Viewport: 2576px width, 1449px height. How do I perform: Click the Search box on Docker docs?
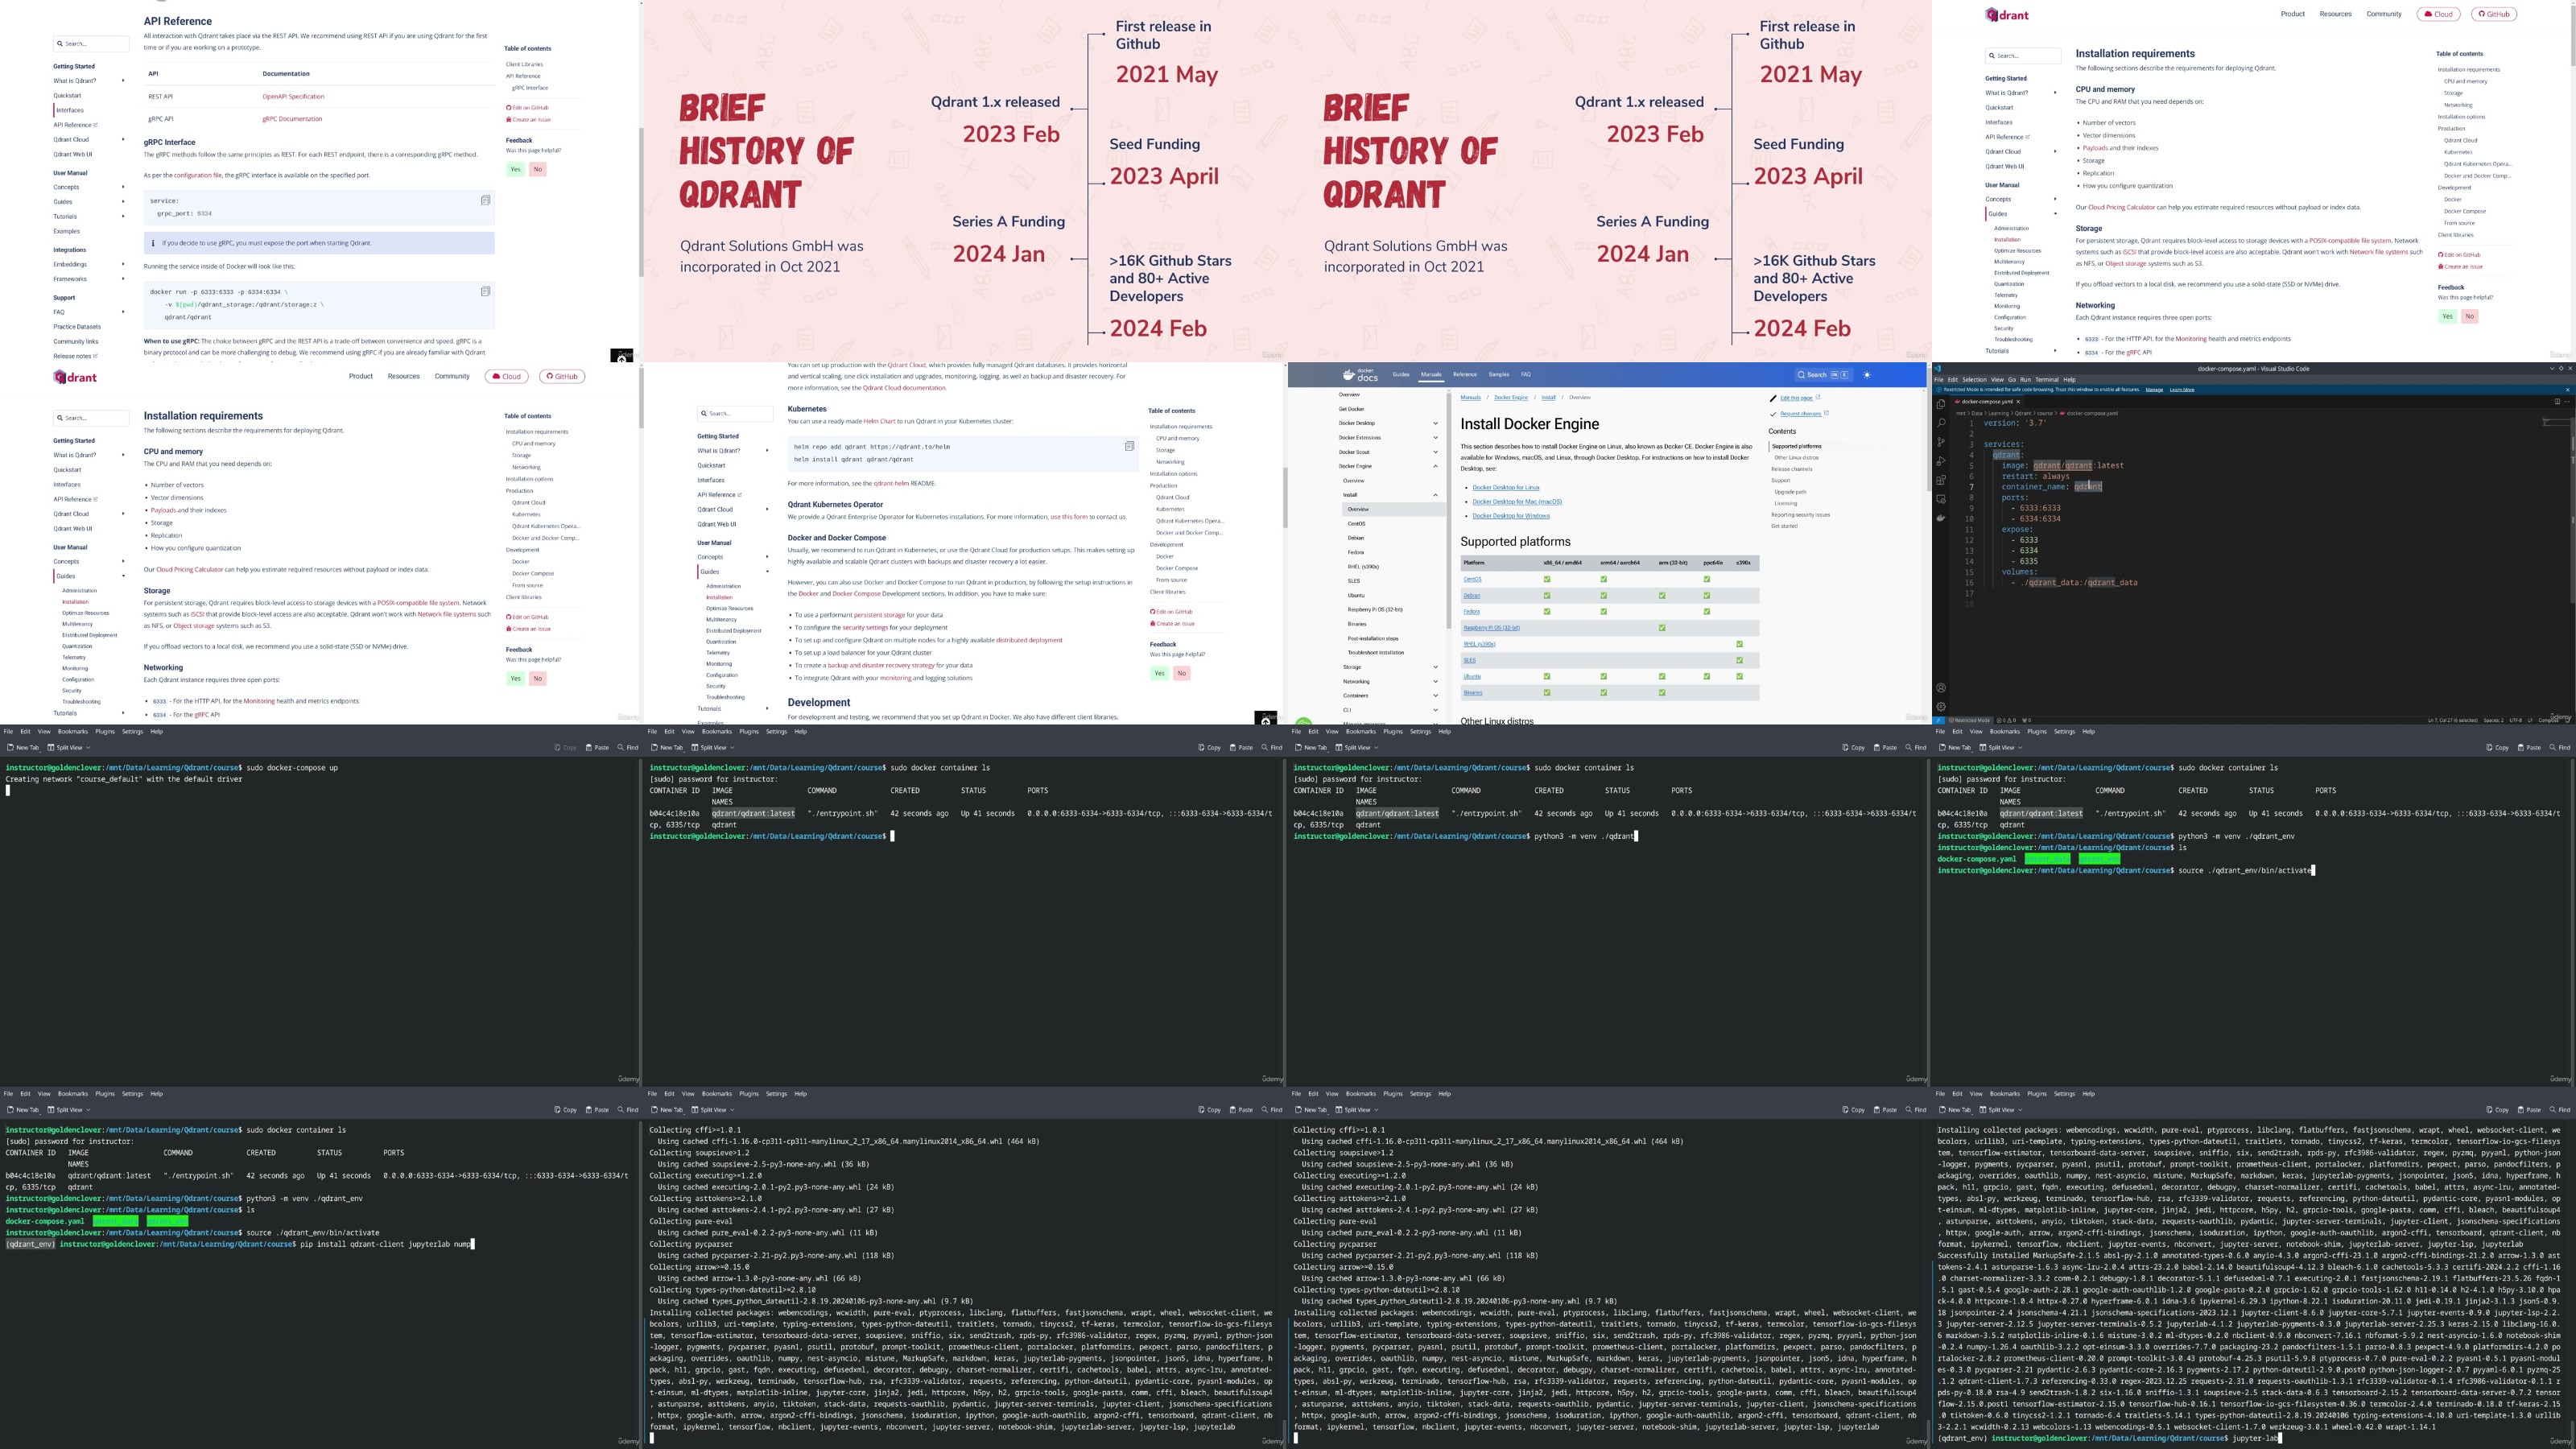point(1823,375)
